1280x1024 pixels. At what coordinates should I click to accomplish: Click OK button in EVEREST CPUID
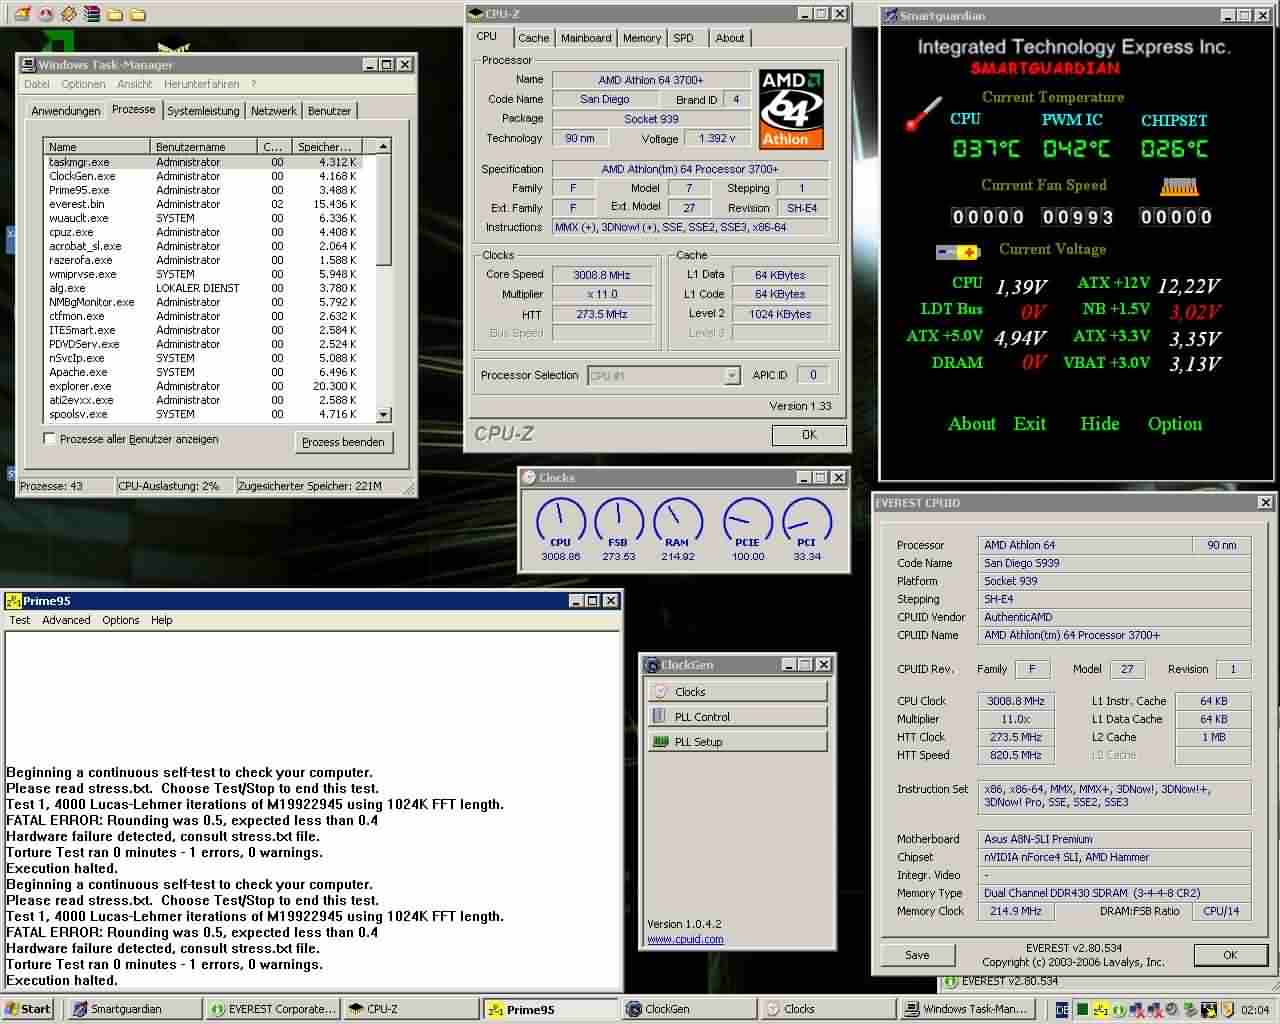(x=1230, y=955)
